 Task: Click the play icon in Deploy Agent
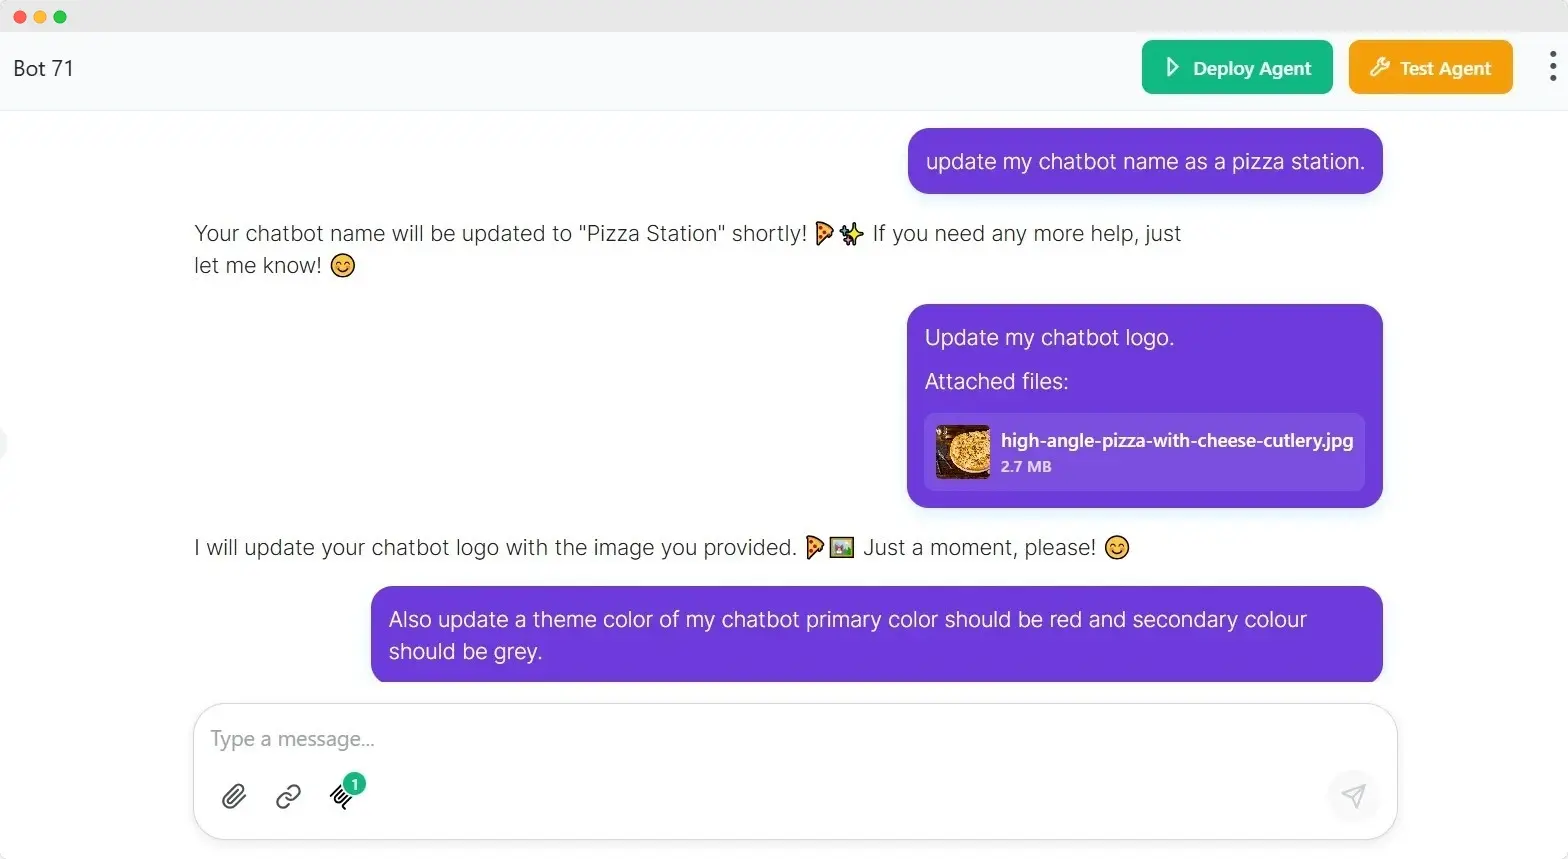[1173, 67]
